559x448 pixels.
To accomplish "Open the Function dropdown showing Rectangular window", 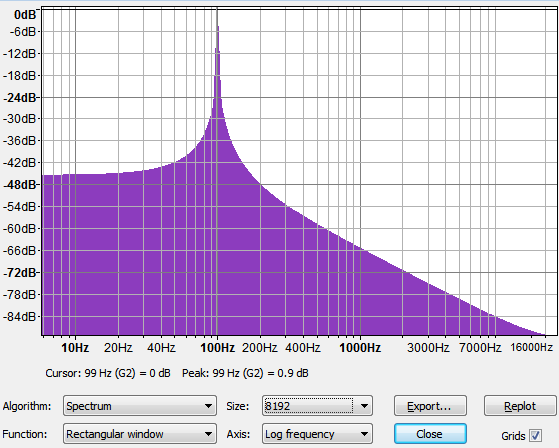I will 140,434.
